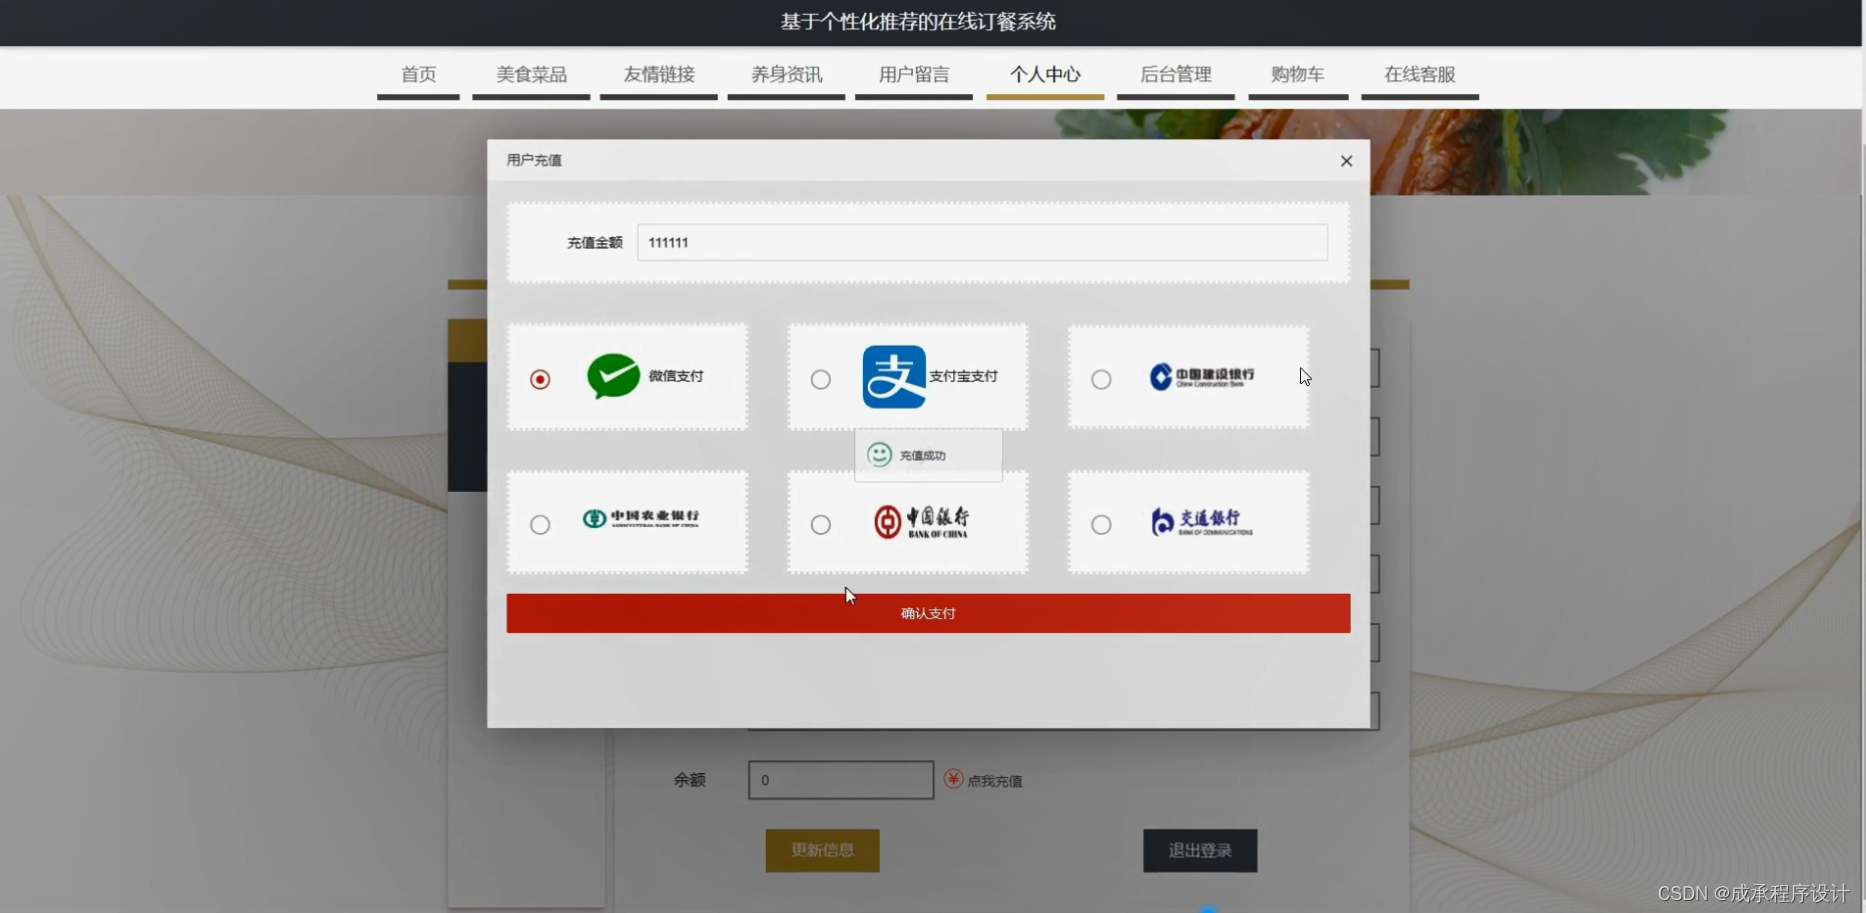Click the China Construction Bank logo
This screenshot has height=913, width=1866.
click(1201, 377)
